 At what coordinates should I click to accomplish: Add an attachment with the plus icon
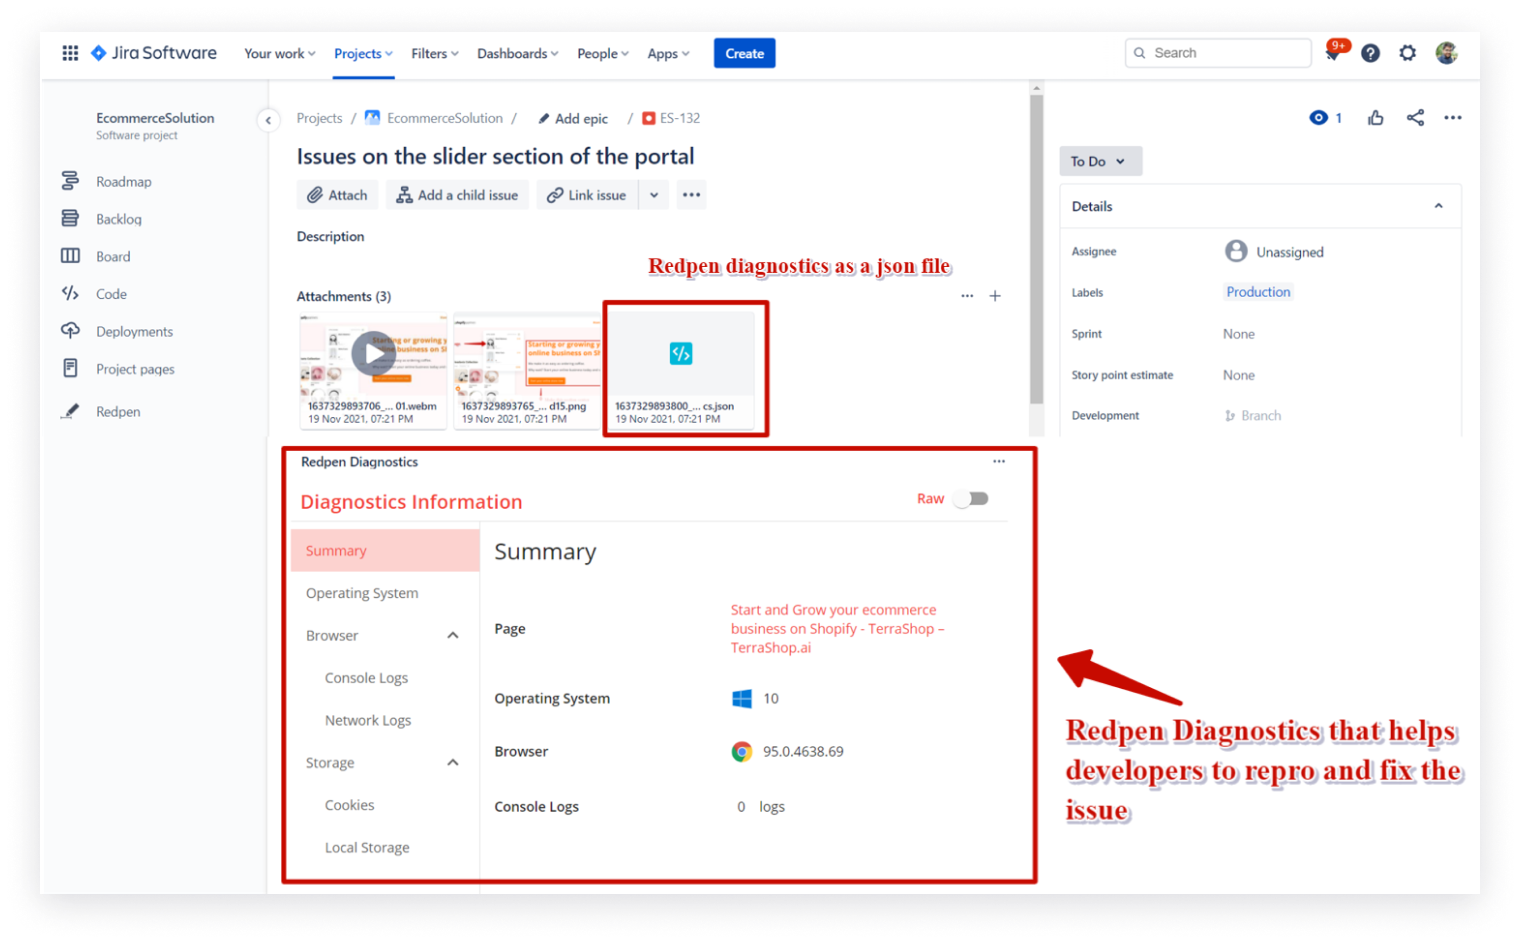(995, 296)
